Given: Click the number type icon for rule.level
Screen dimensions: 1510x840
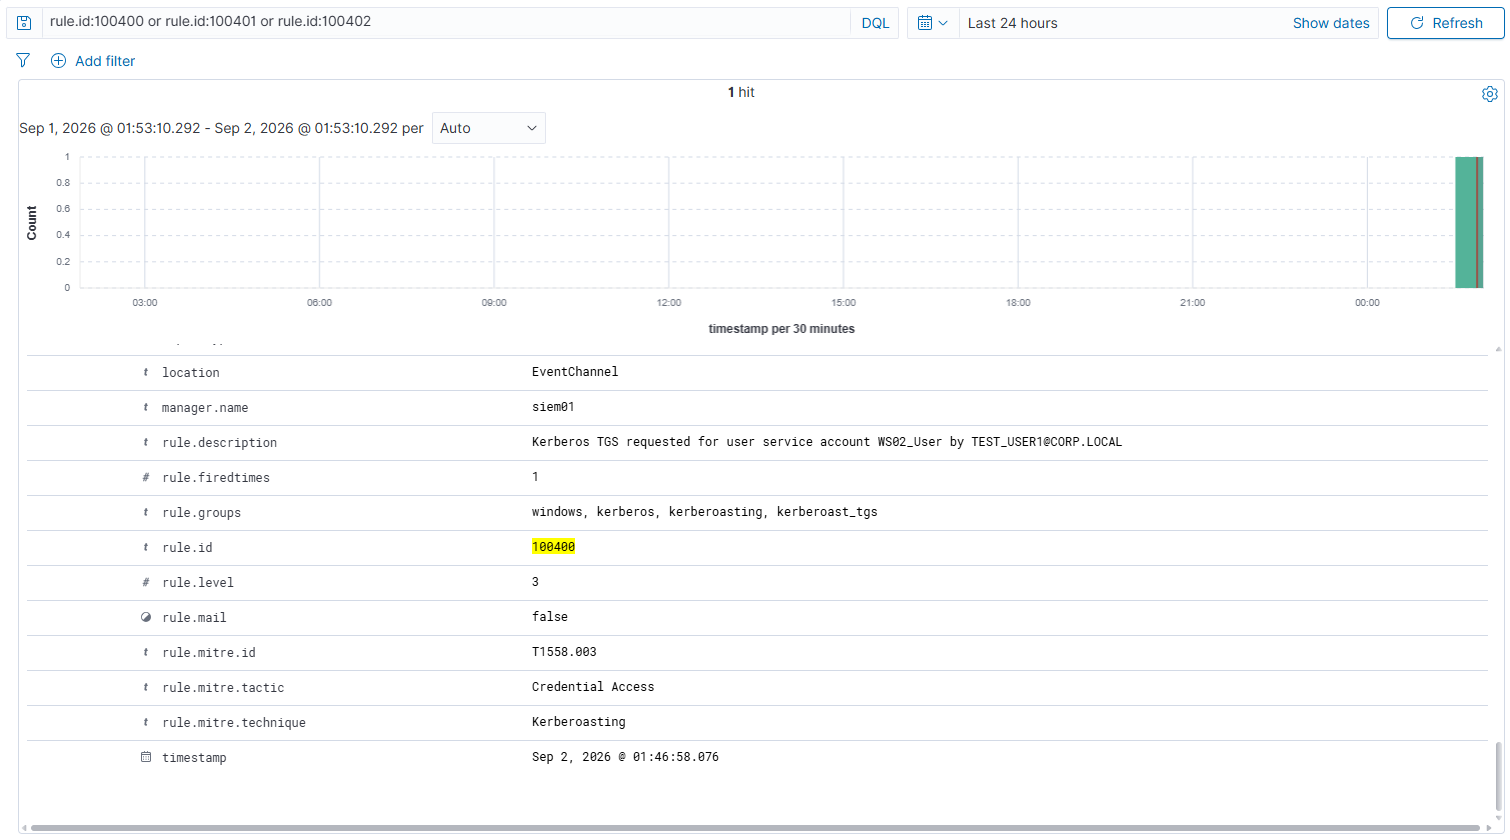Looking at the screenshot, I should coord(146,583).
